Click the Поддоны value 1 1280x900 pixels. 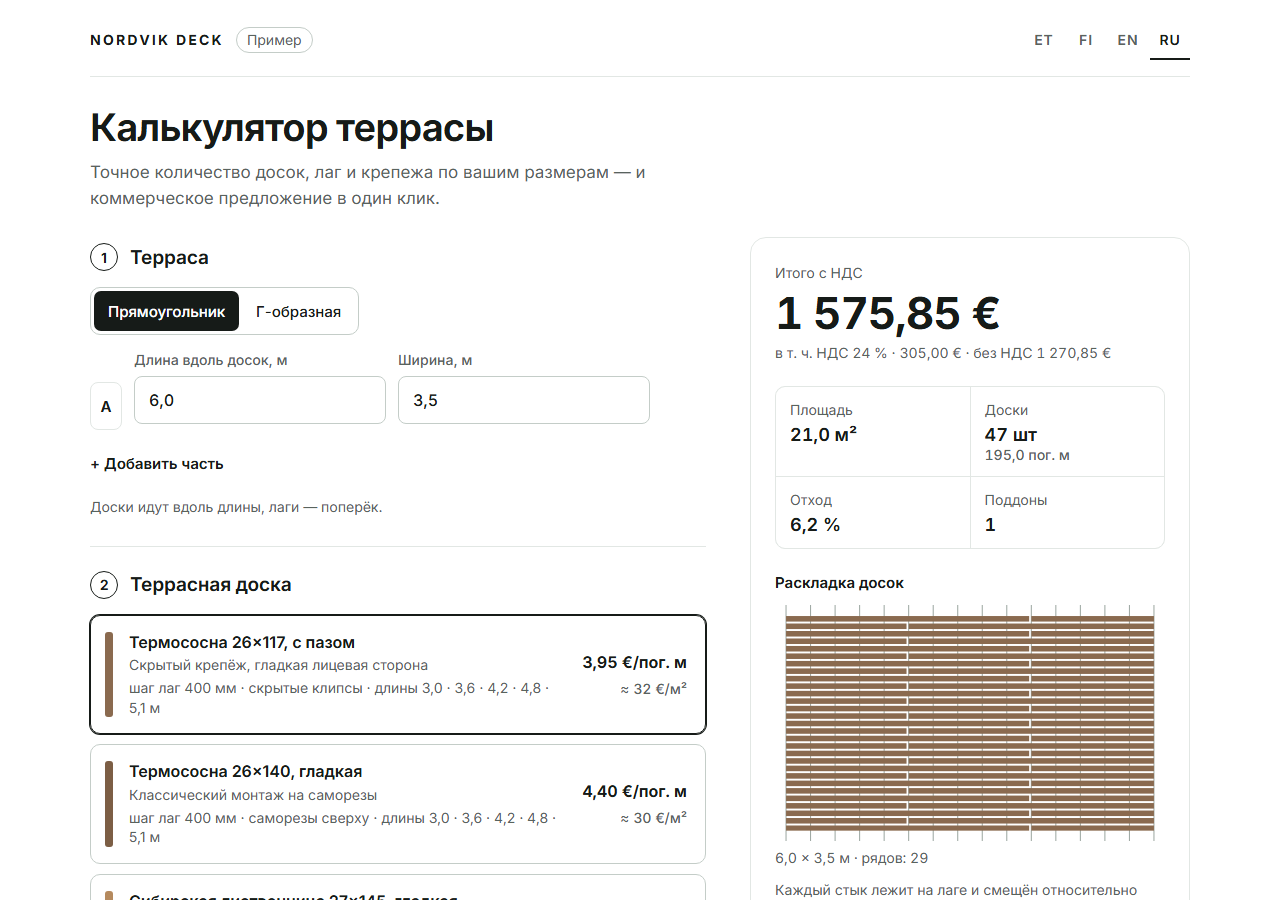tap(990, 525)
